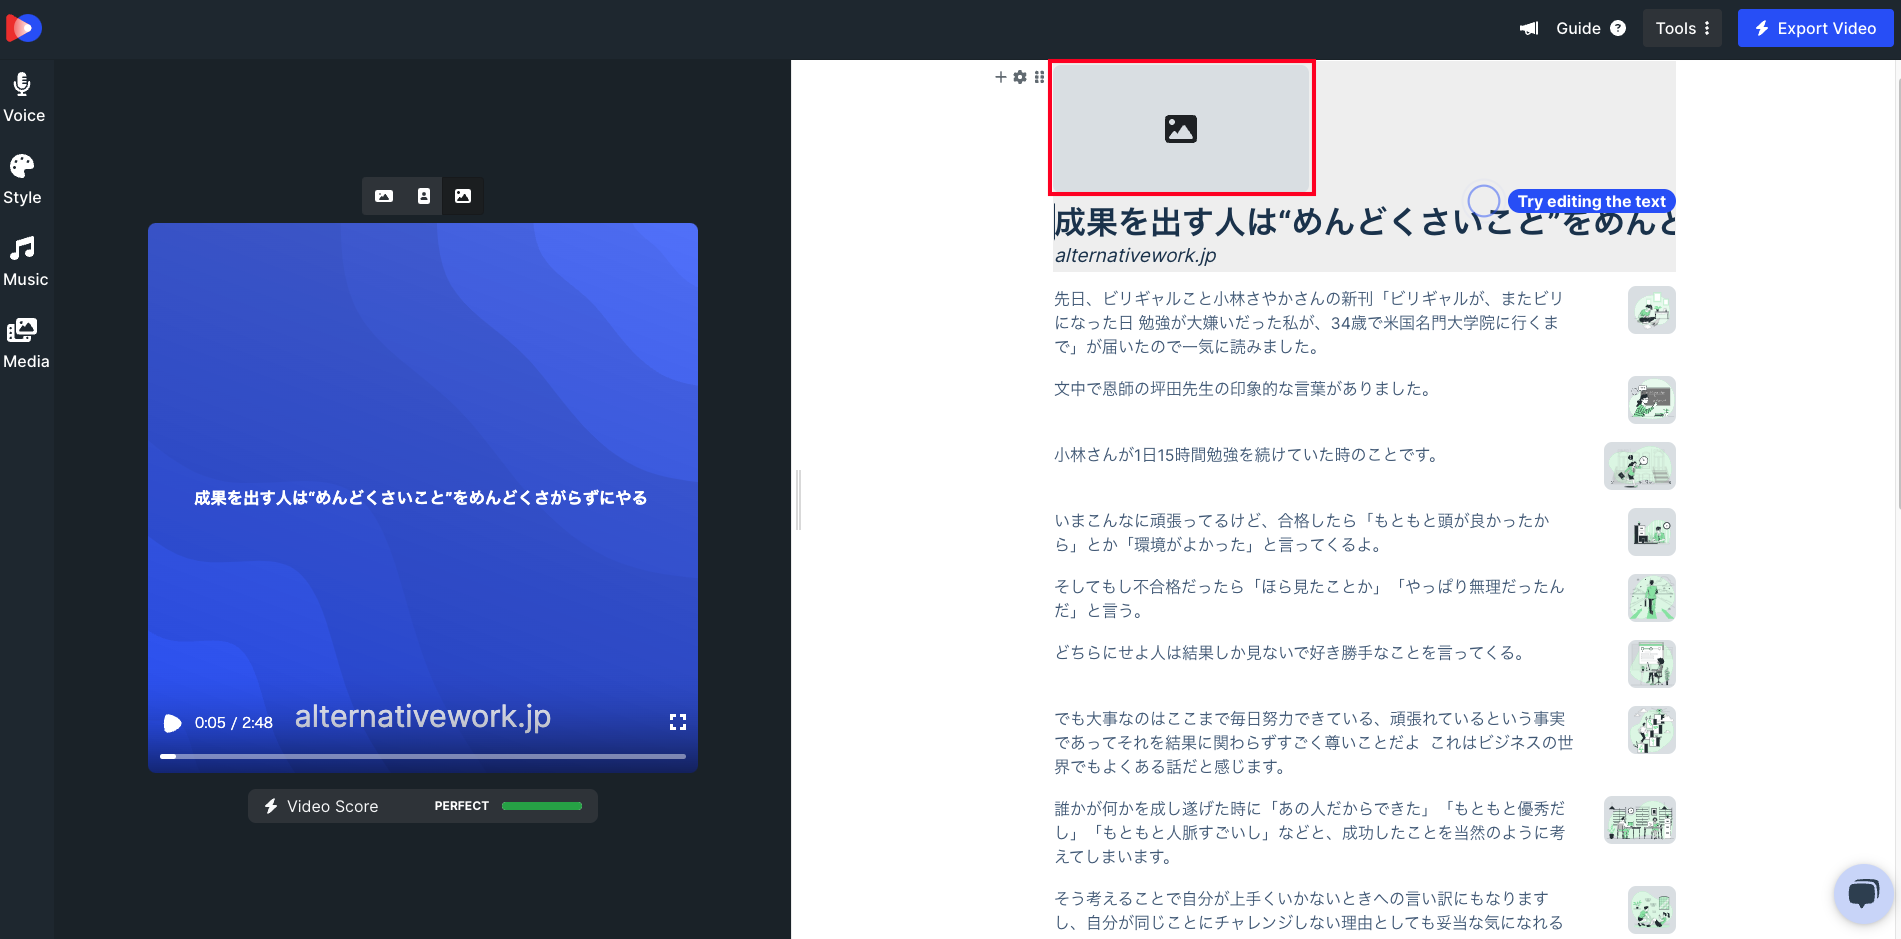Click thumbnail beside 先日、ビリギャル paragraph
The width and height of the screenshot is (1901, 939).
[x=1651, y=310]
